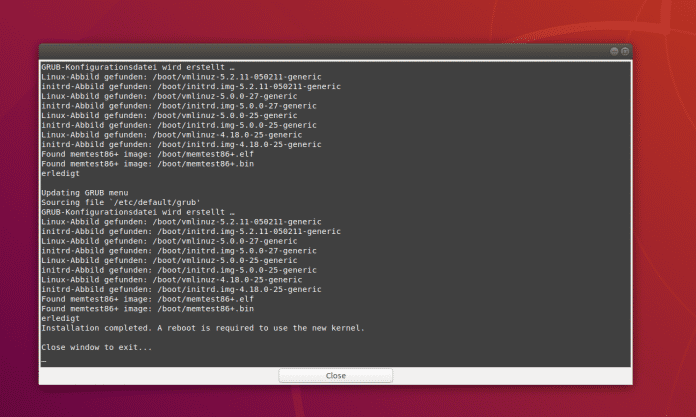Viewport: 696px width, 417px height.
Task: Click the 'Close window to exit...' text
Action: click(96, 347)
